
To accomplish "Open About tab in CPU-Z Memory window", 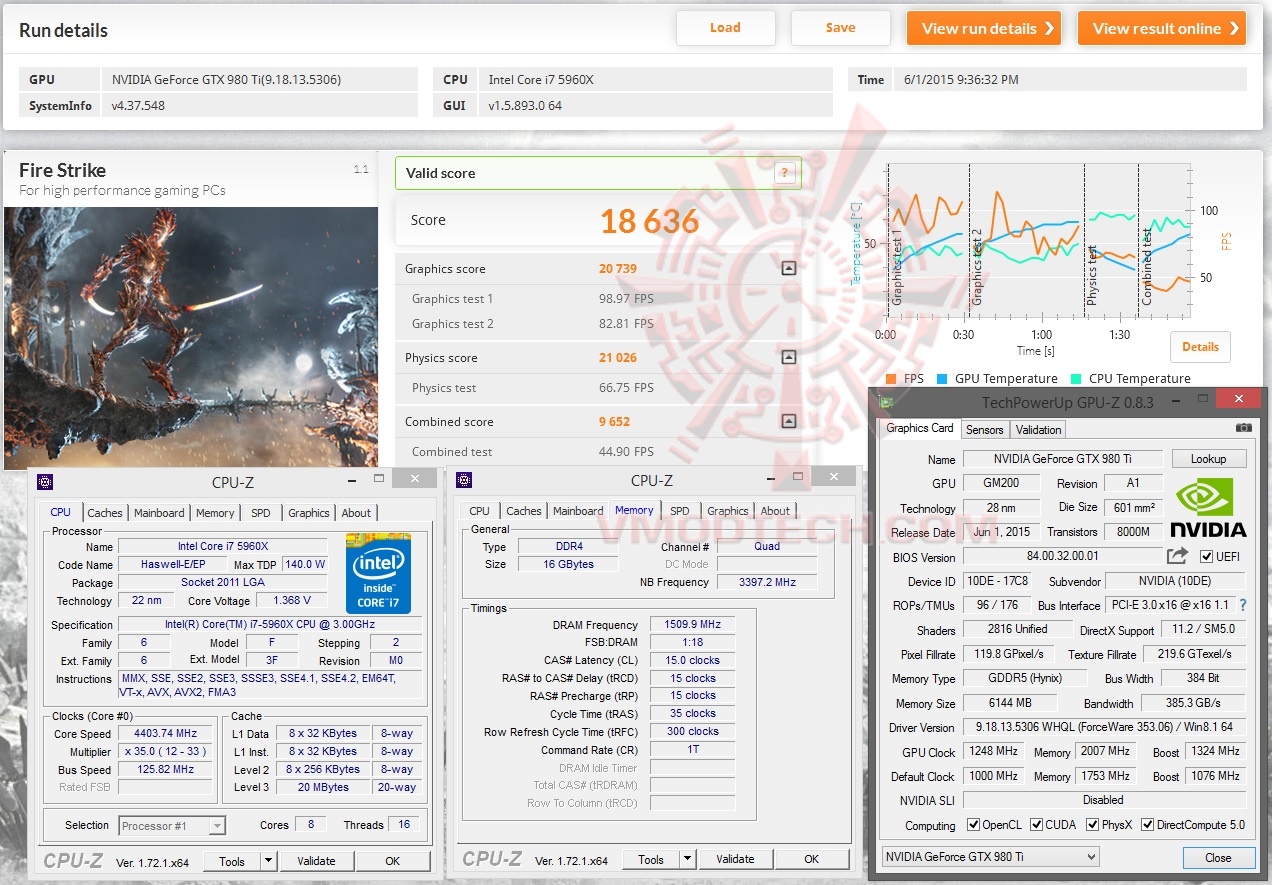I will [775, 510].
